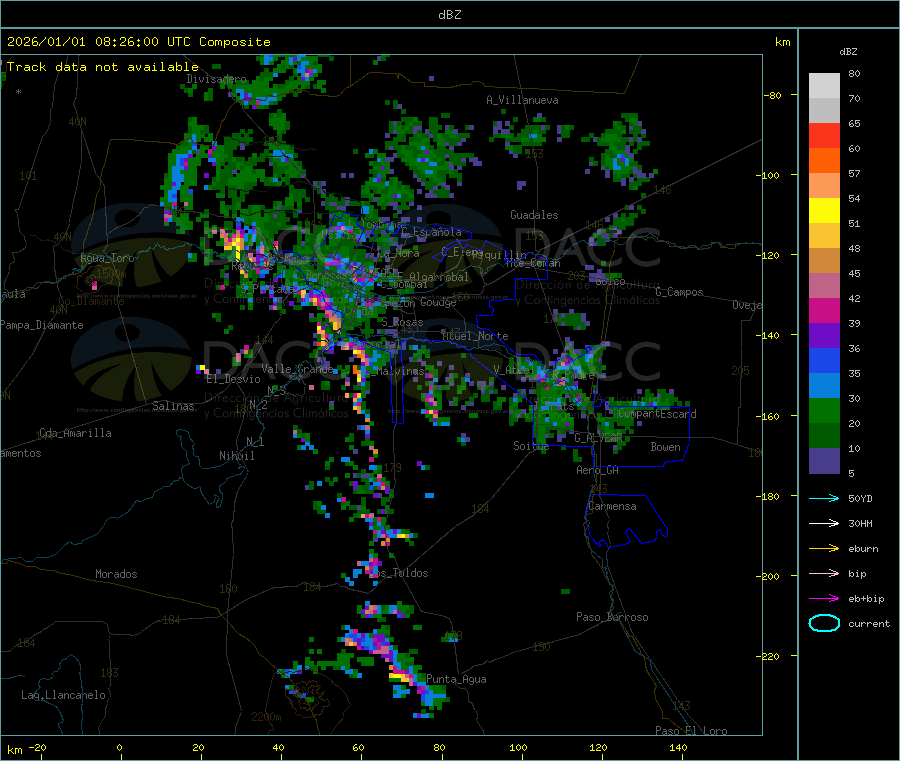The image size is (900, 761).
Task: Click the Nihuil map label
Action: (x=236, y=456)
